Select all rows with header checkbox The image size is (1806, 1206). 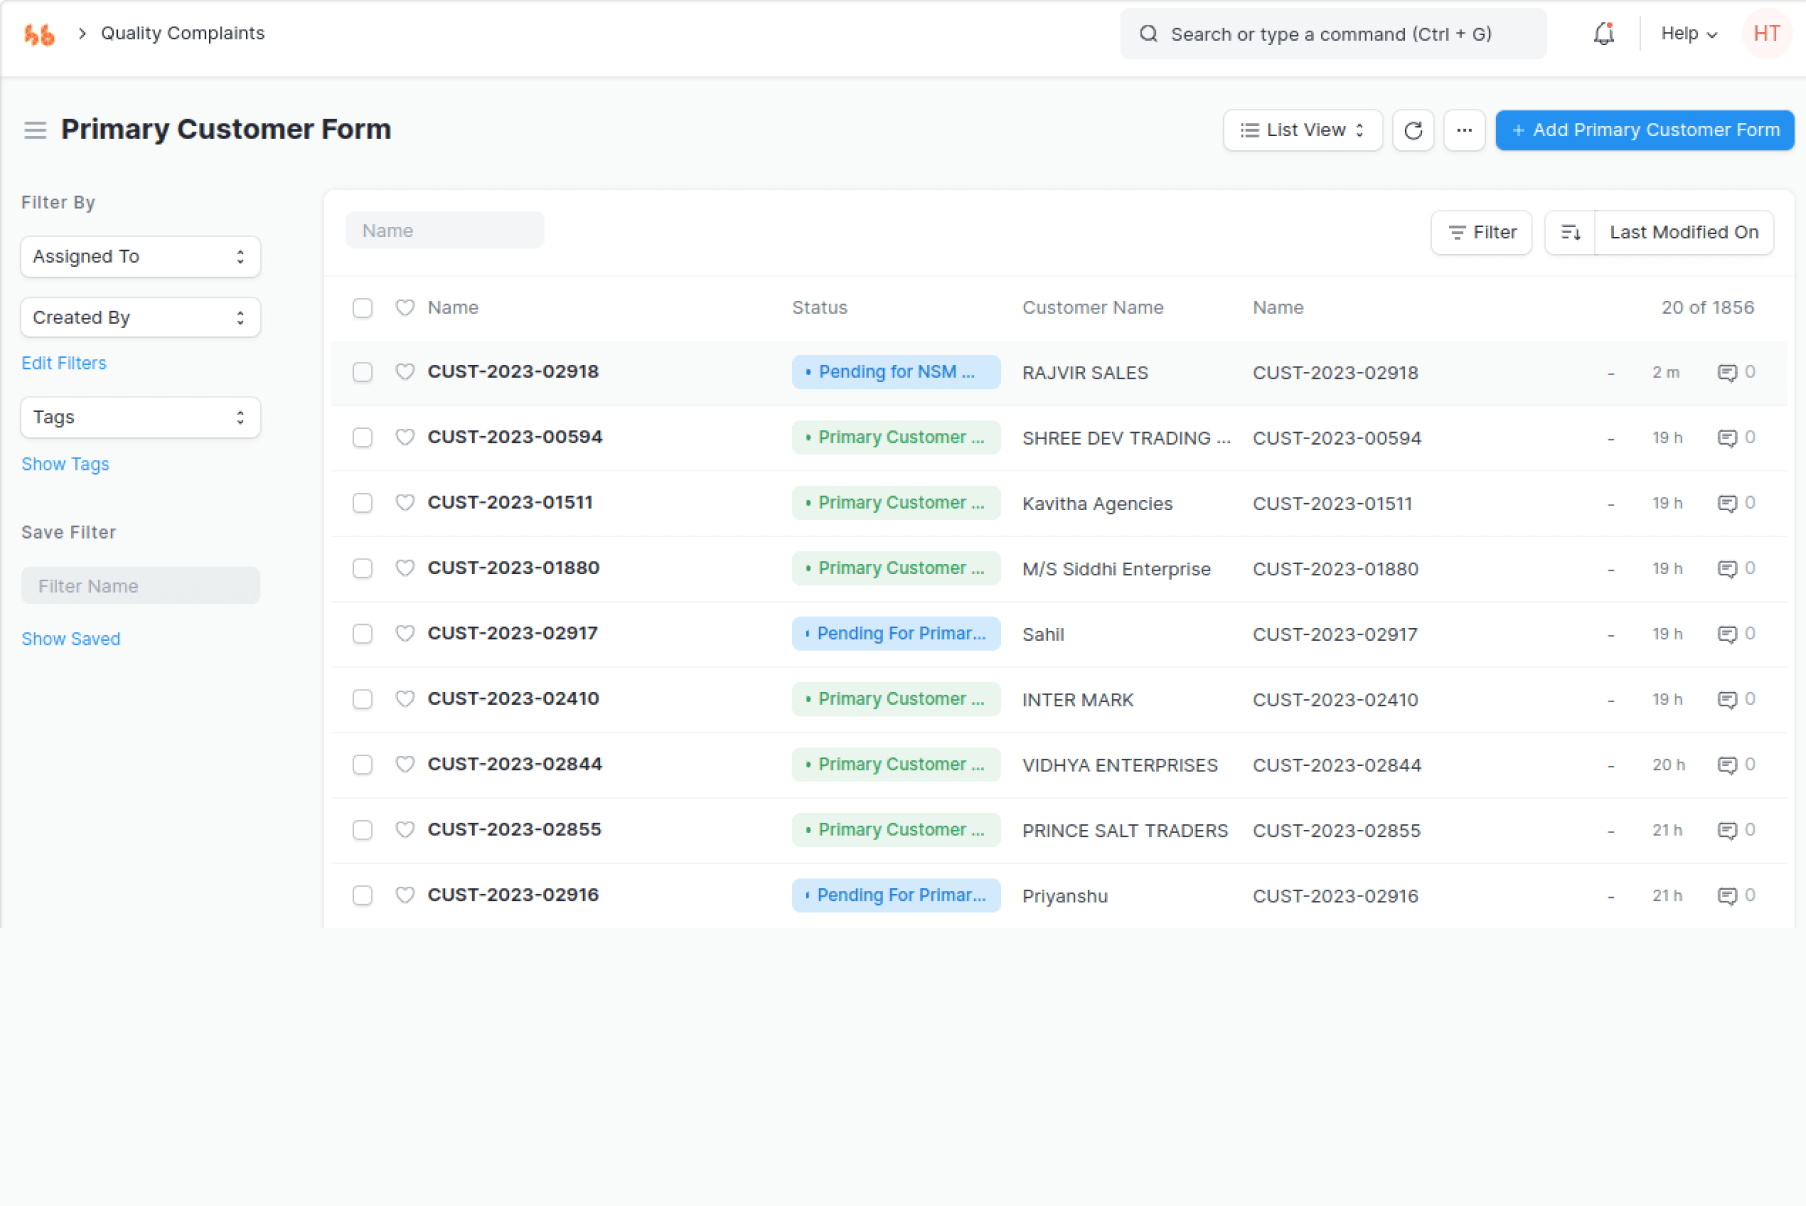[363, 308]
